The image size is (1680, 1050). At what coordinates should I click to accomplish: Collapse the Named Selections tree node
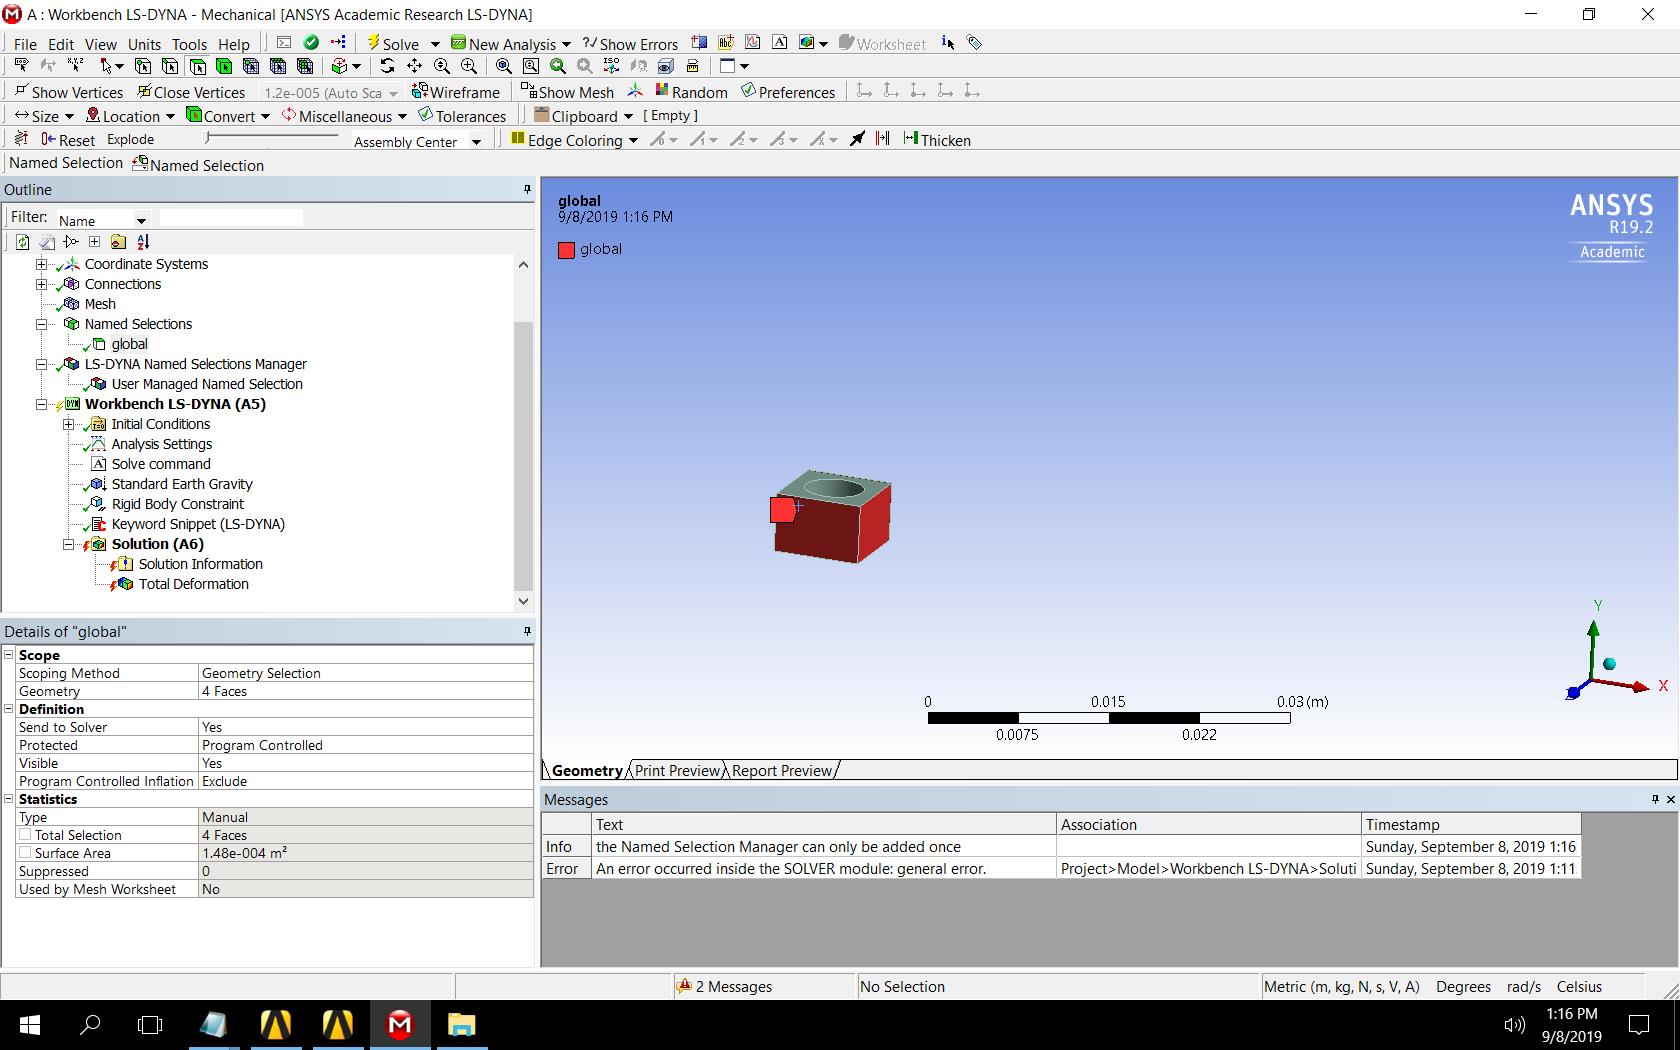pyautogui.click(x=42, y=324)
